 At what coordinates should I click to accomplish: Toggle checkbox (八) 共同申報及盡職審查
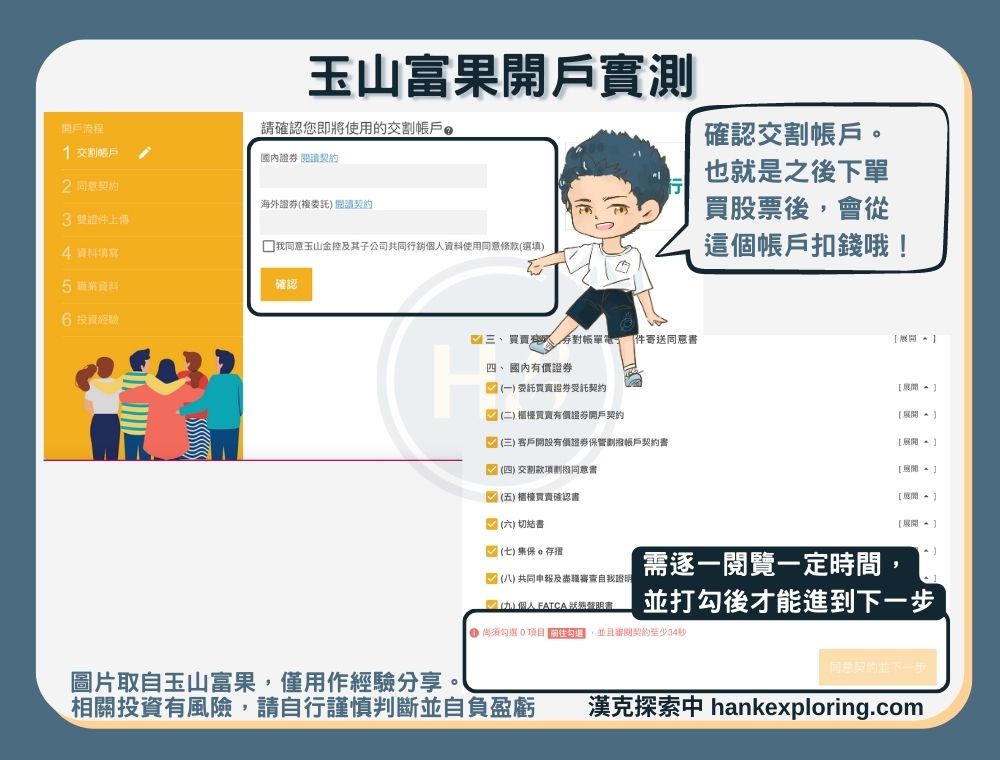click(491, 579)
